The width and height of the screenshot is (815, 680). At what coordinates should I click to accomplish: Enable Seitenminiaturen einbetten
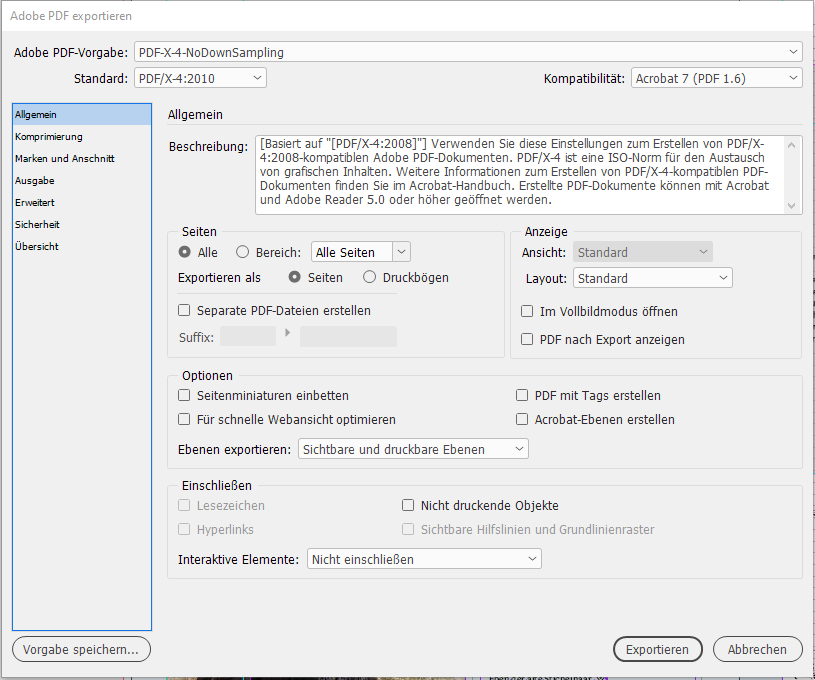(x=184, y=395)
